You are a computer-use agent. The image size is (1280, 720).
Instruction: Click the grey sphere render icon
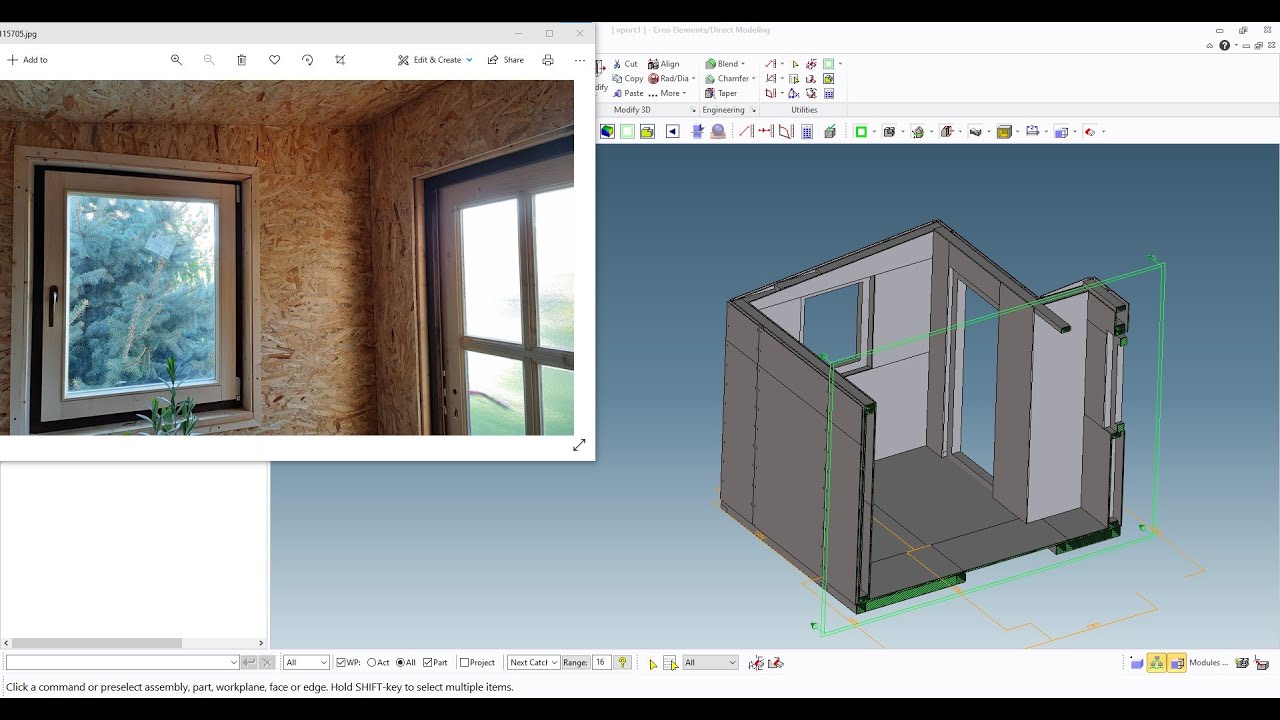[718, 131]
